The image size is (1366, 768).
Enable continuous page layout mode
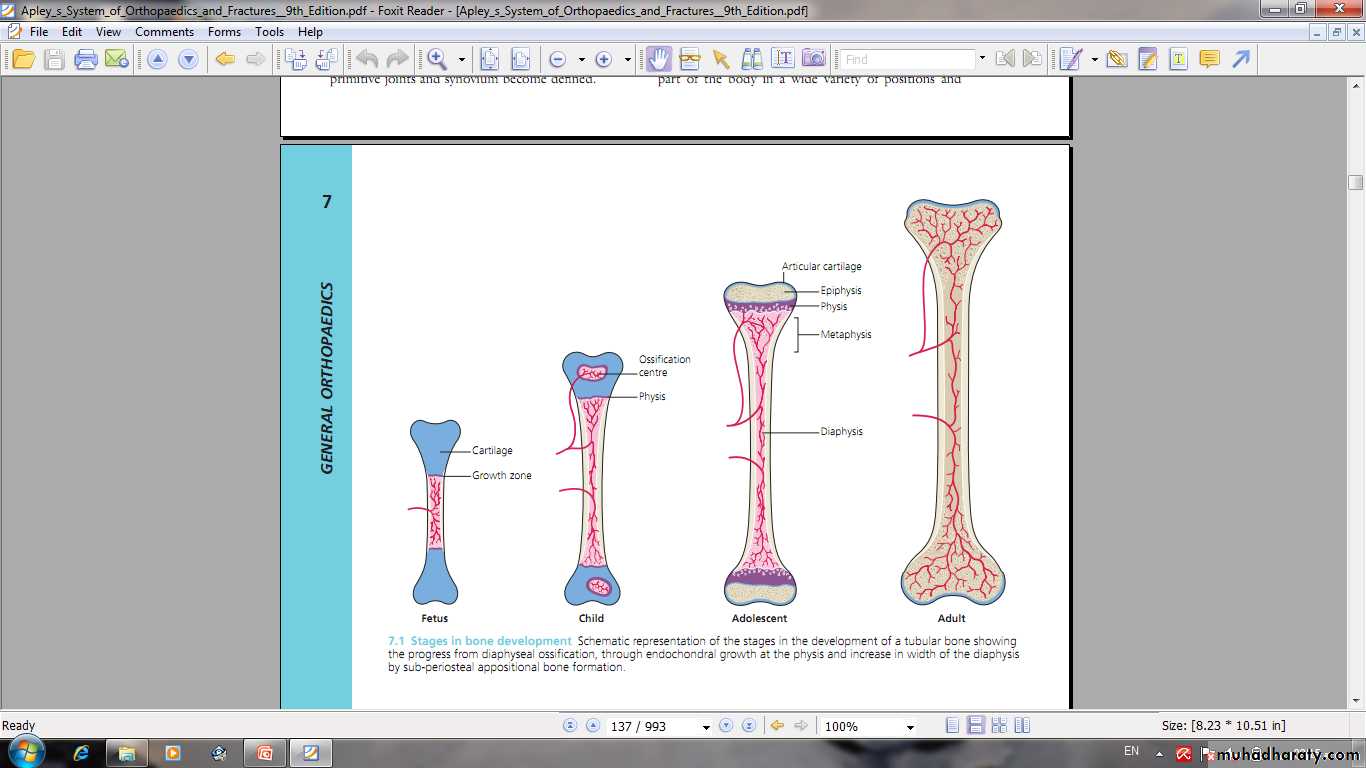[976, 726]
